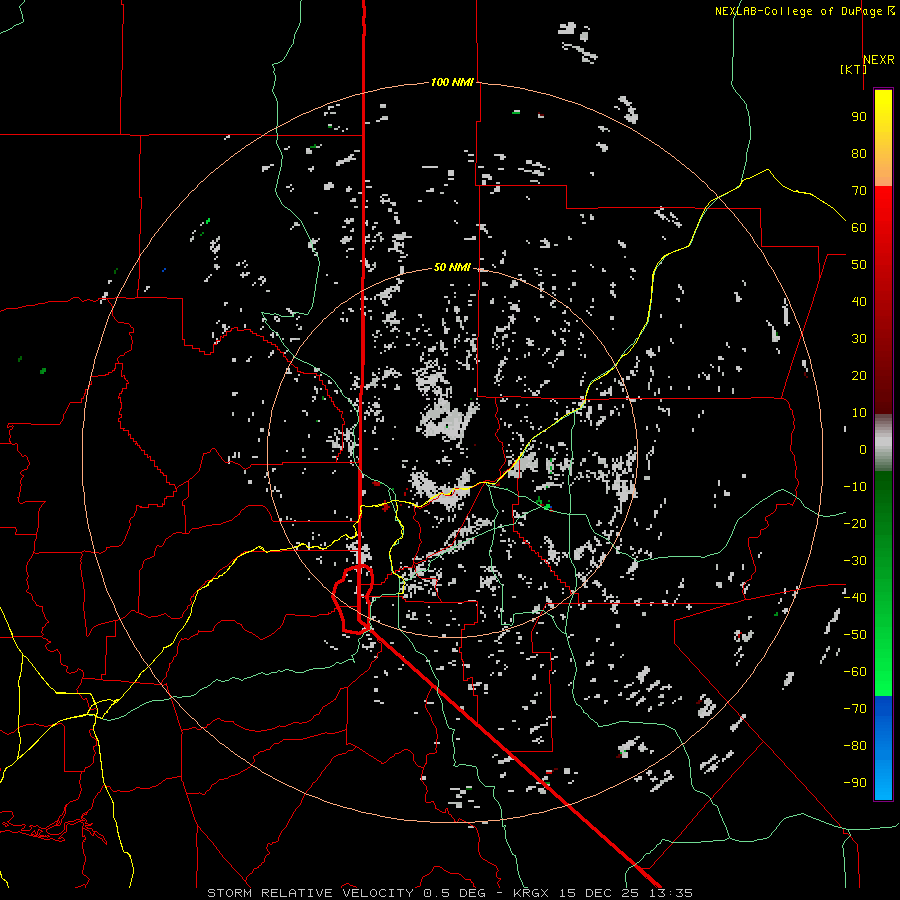The height and width of the screenshot is (900, 900).
Task: Click the -30 value on velocity scale
Action: click(x=855, y=561)
